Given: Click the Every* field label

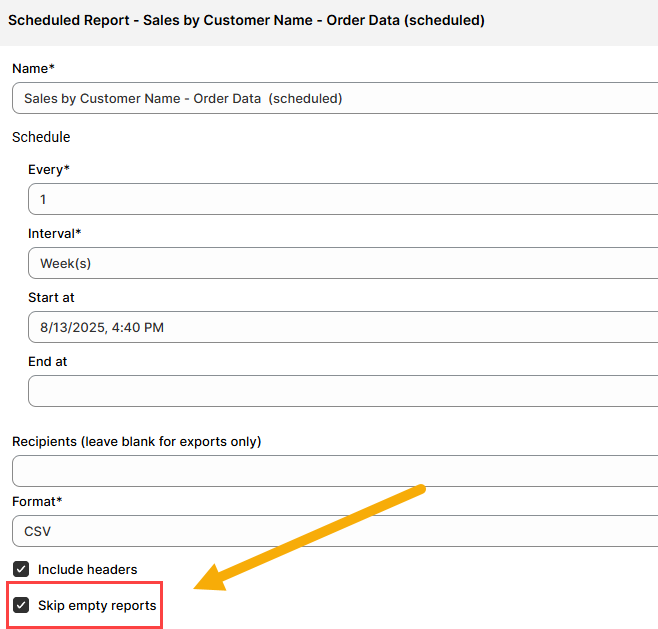Looking at the screenshot, I should [x=49, y=169].
